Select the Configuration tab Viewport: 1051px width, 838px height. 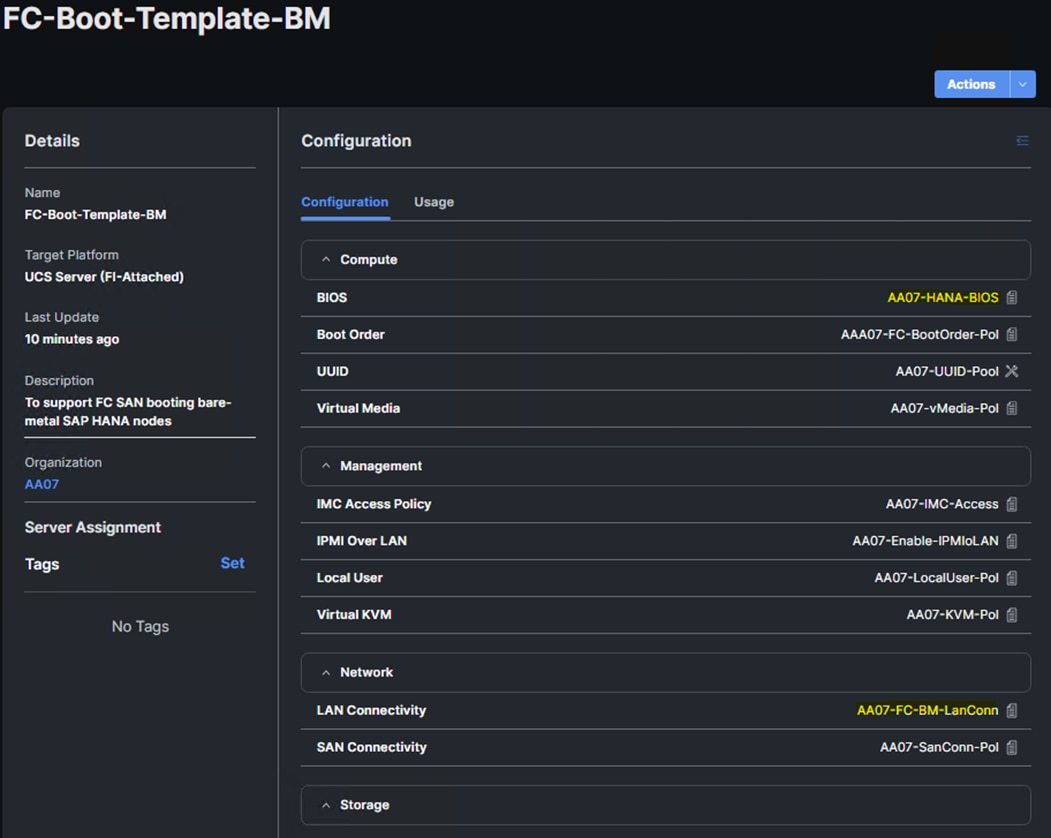pyautogui.click(x=345, y=202)
